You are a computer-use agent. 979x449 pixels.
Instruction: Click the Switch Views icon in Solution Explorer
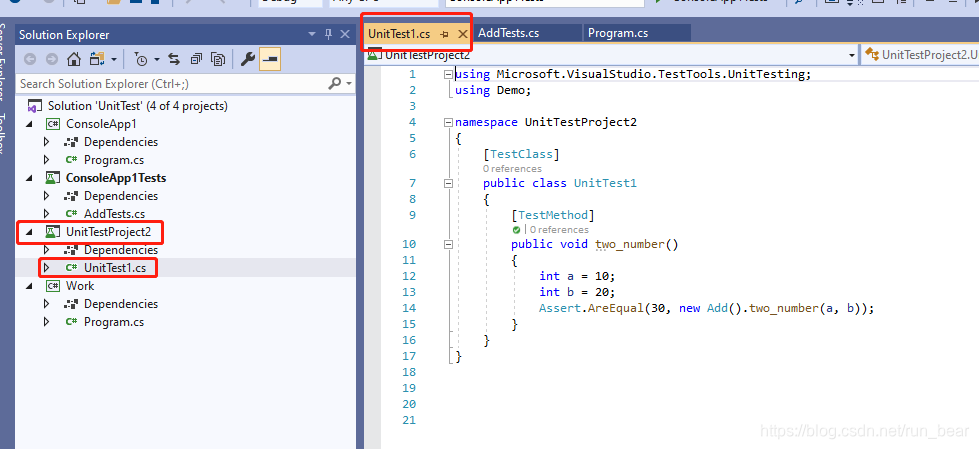click(x=97, y=59)
